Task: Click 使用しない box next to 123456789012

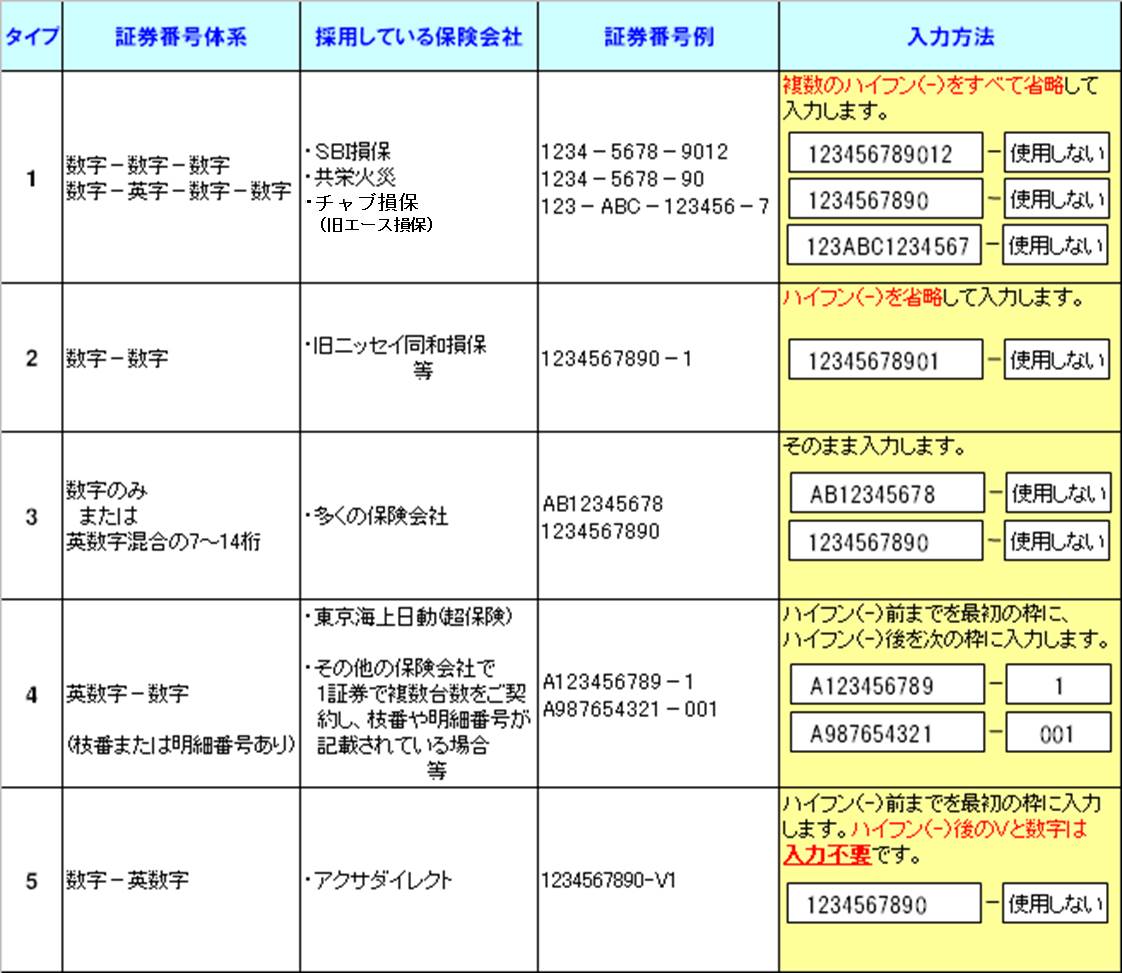Action: click(1057, 154)
